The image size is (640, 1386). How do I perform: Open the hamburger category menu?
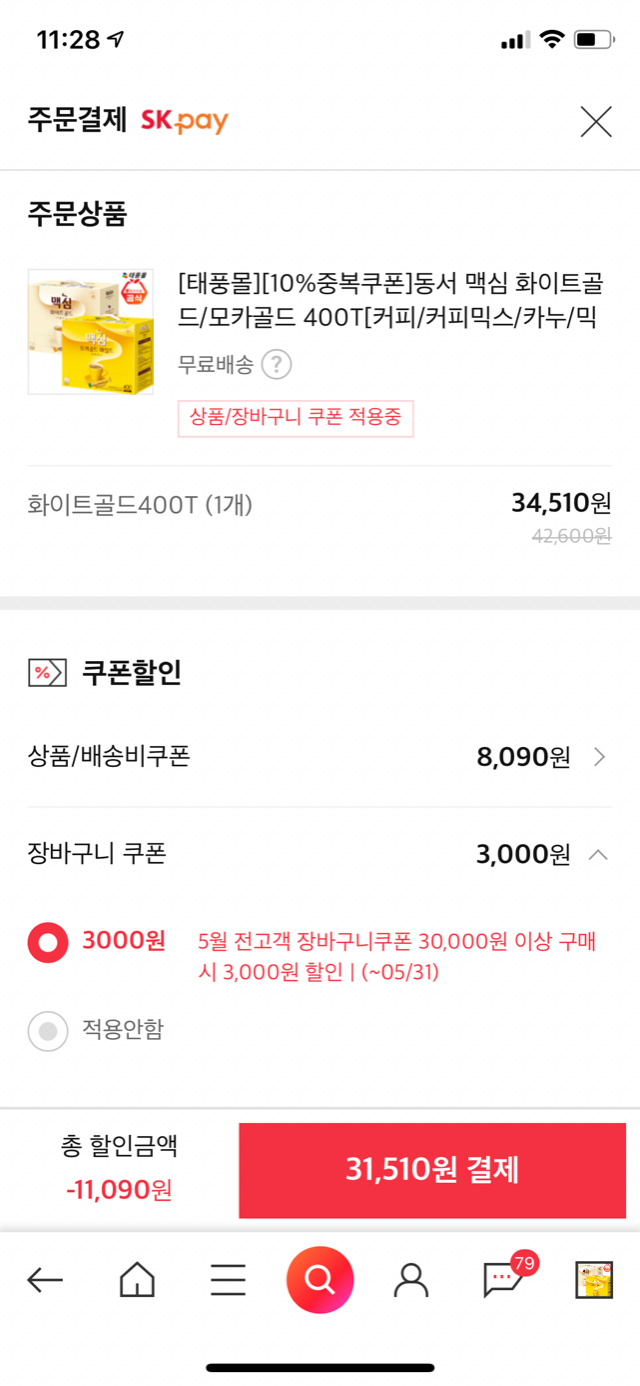(x=228, y=1279)
